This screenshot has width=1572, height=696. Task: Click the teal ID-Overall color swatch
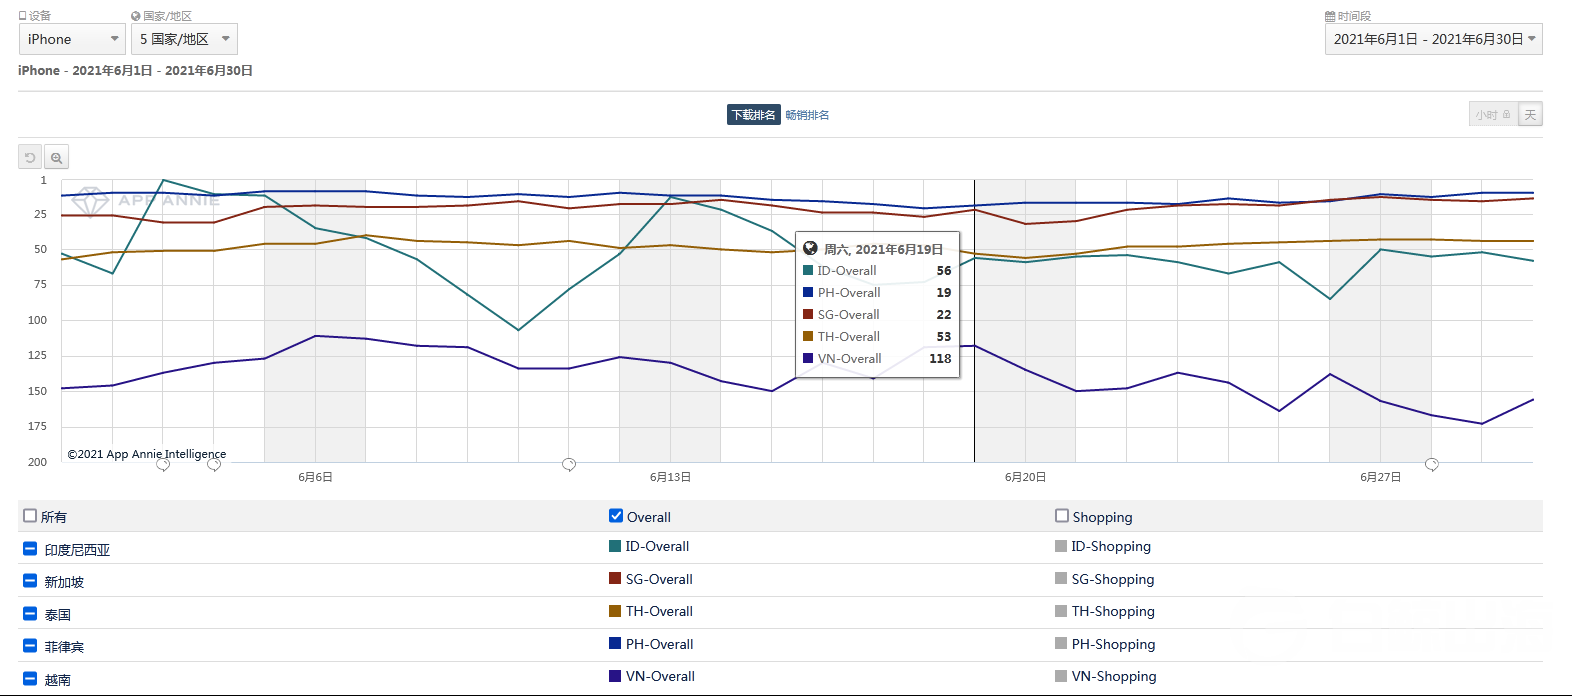pyautogui.click(x=615, y=547)
